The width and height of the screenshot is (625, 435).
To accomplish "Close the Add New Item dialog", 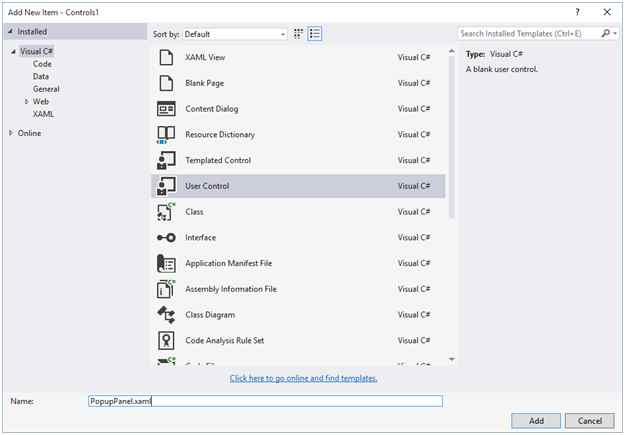I will [x=607, y=12].
